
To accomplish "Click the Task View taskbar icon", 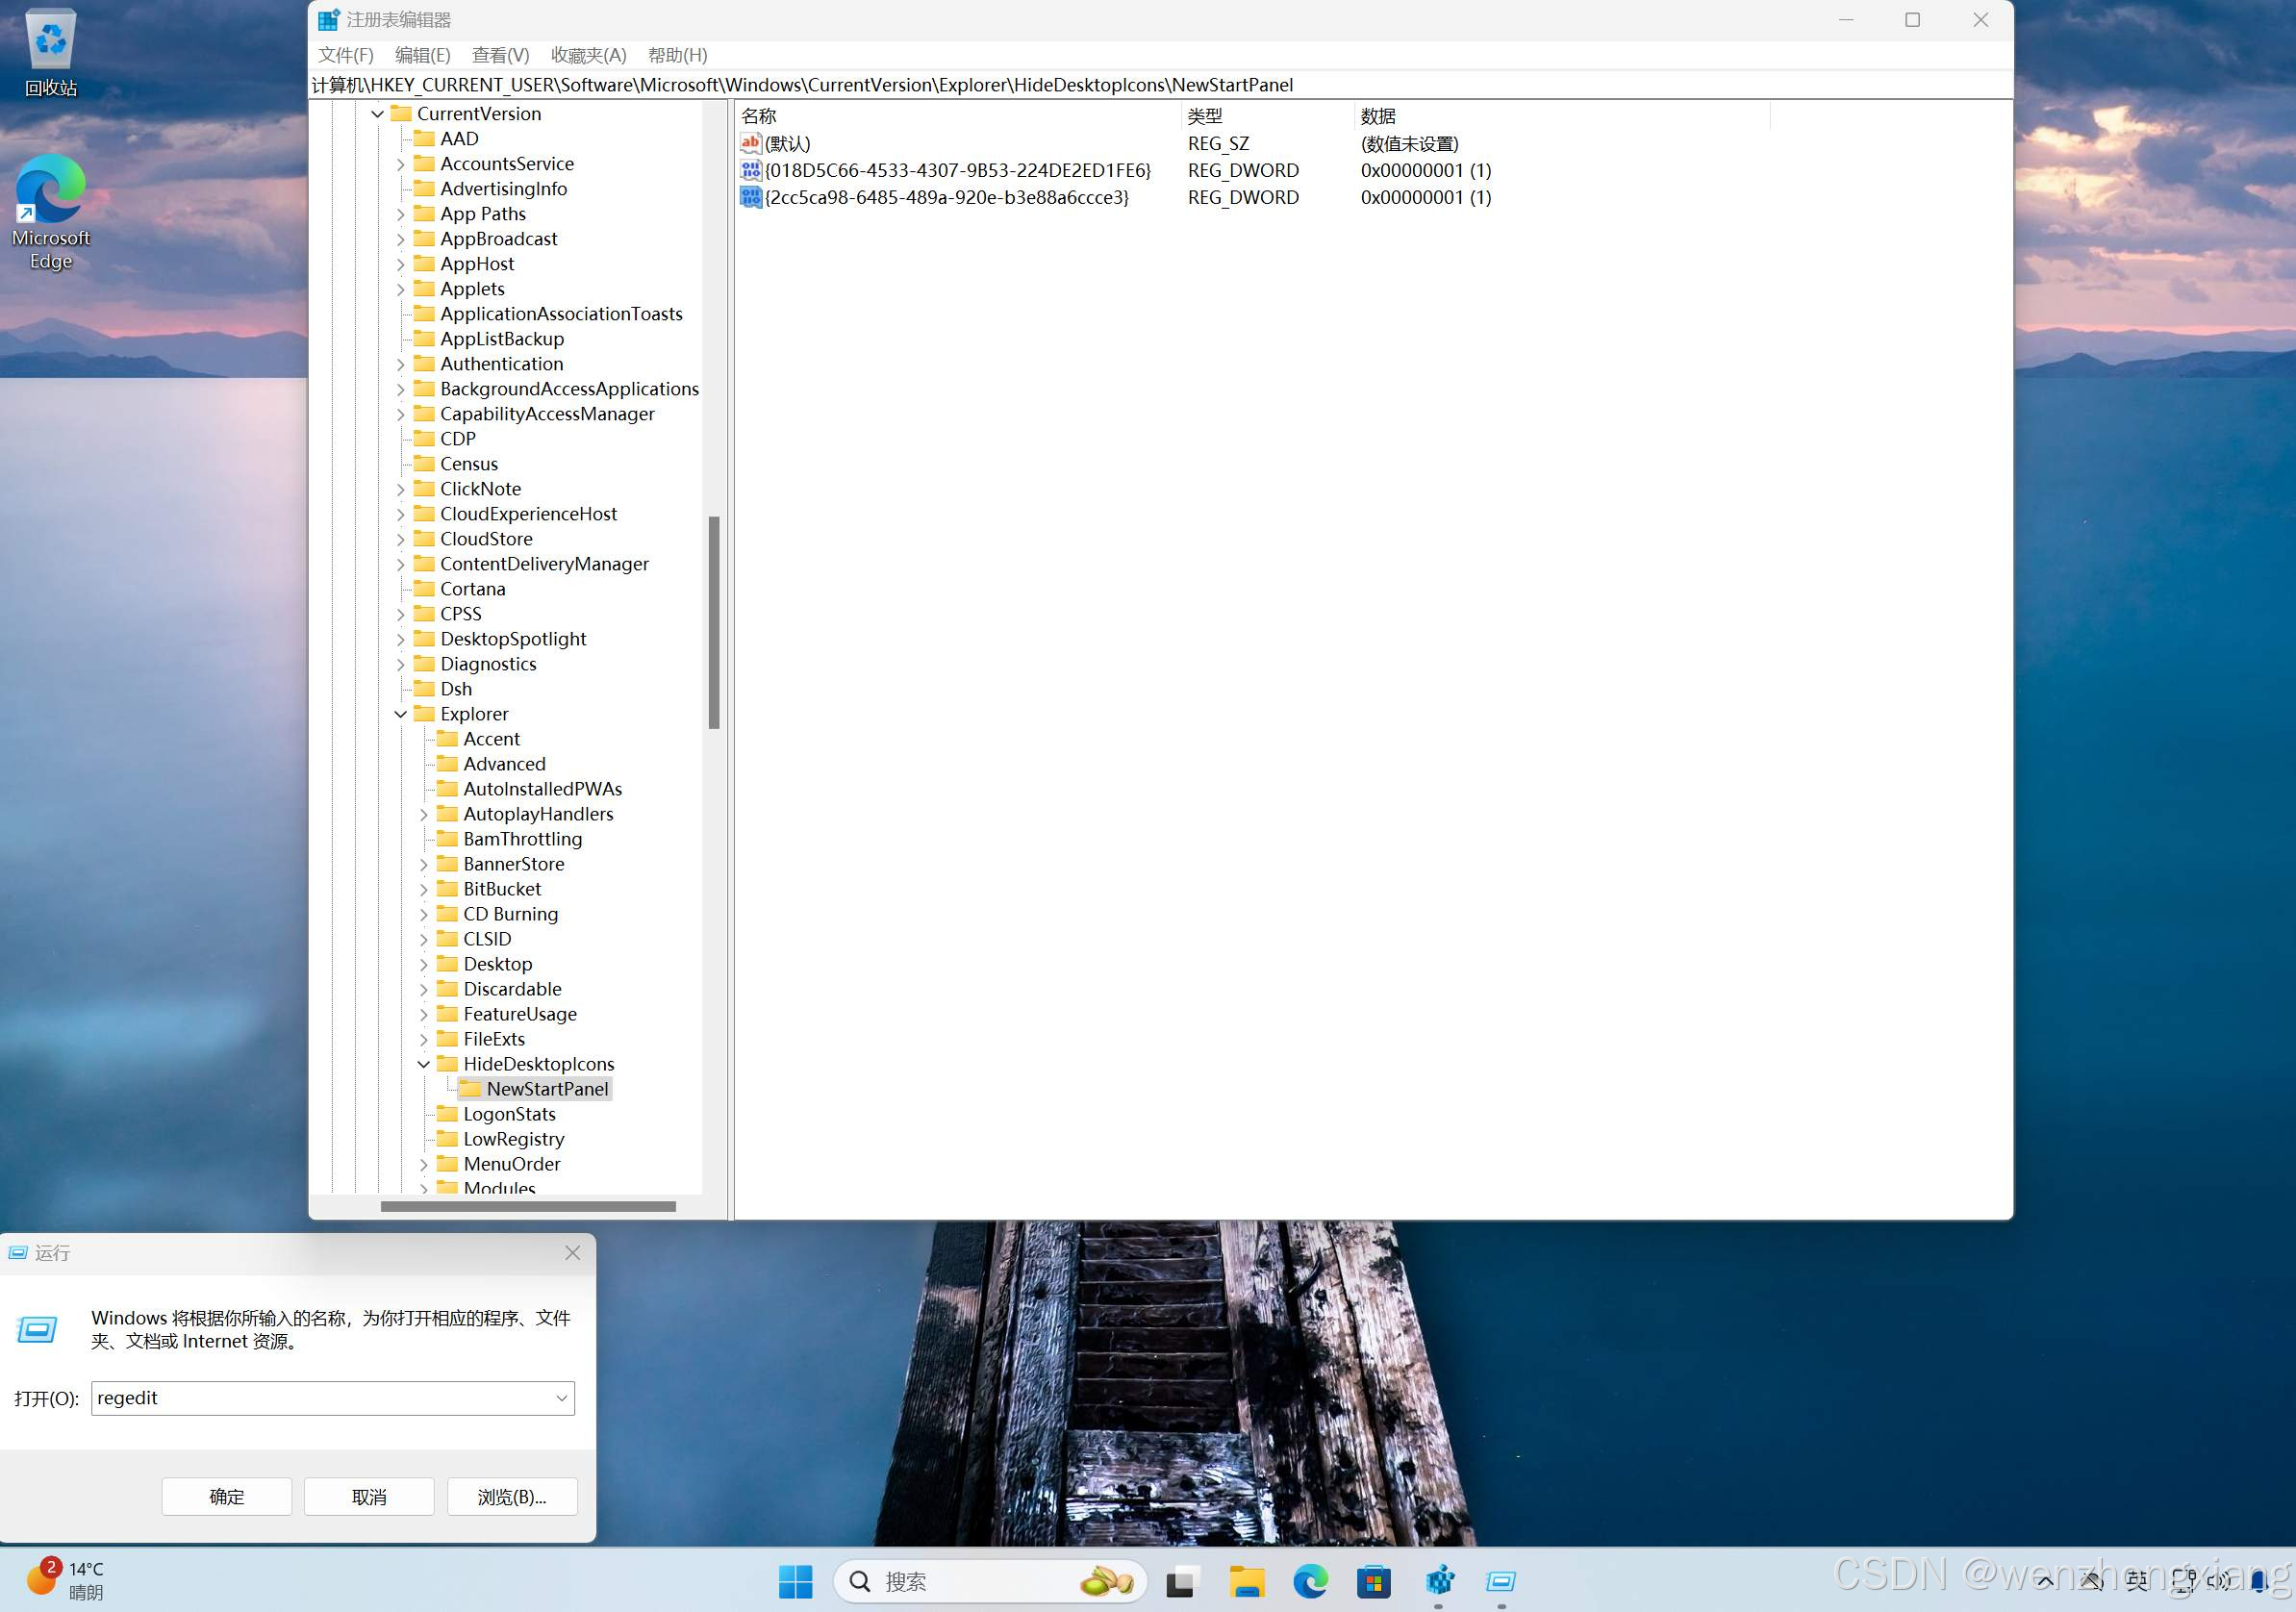I will click(x=1180, y=1581).
